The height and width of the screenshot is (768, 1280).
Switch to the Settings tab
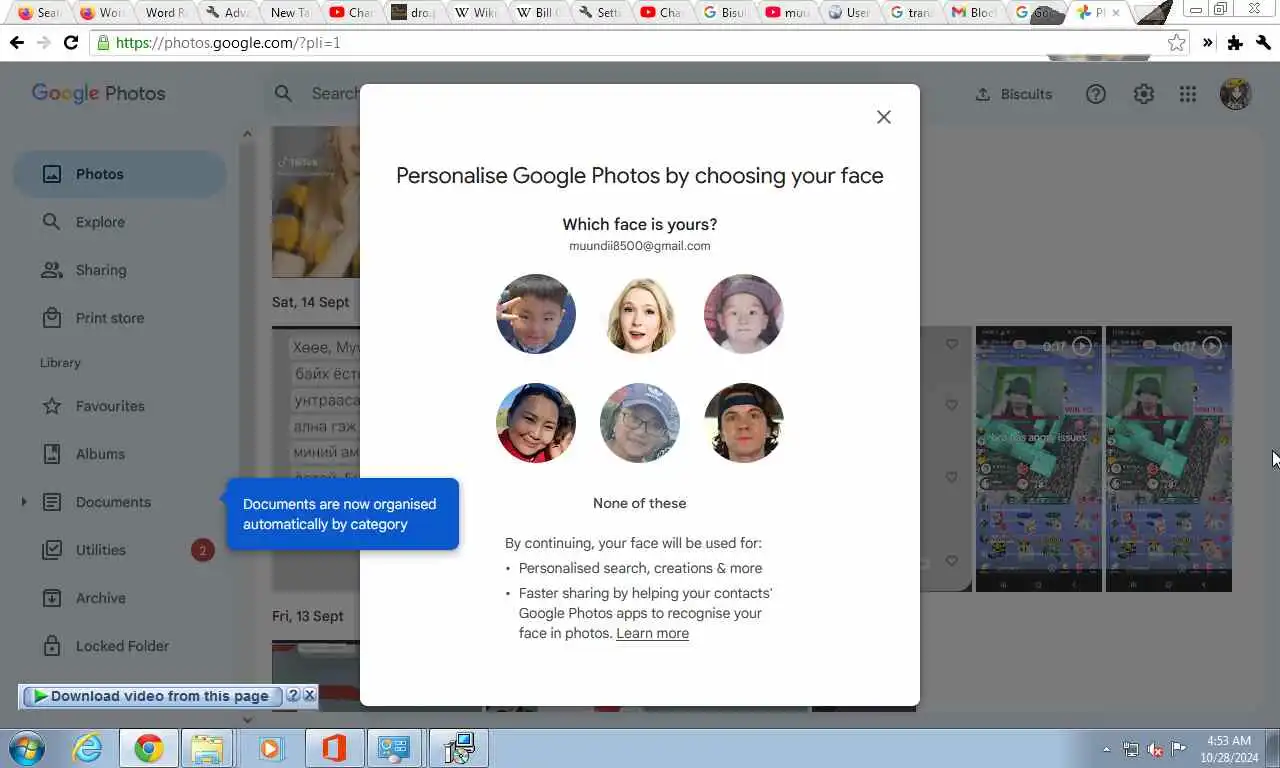(599, 13)
